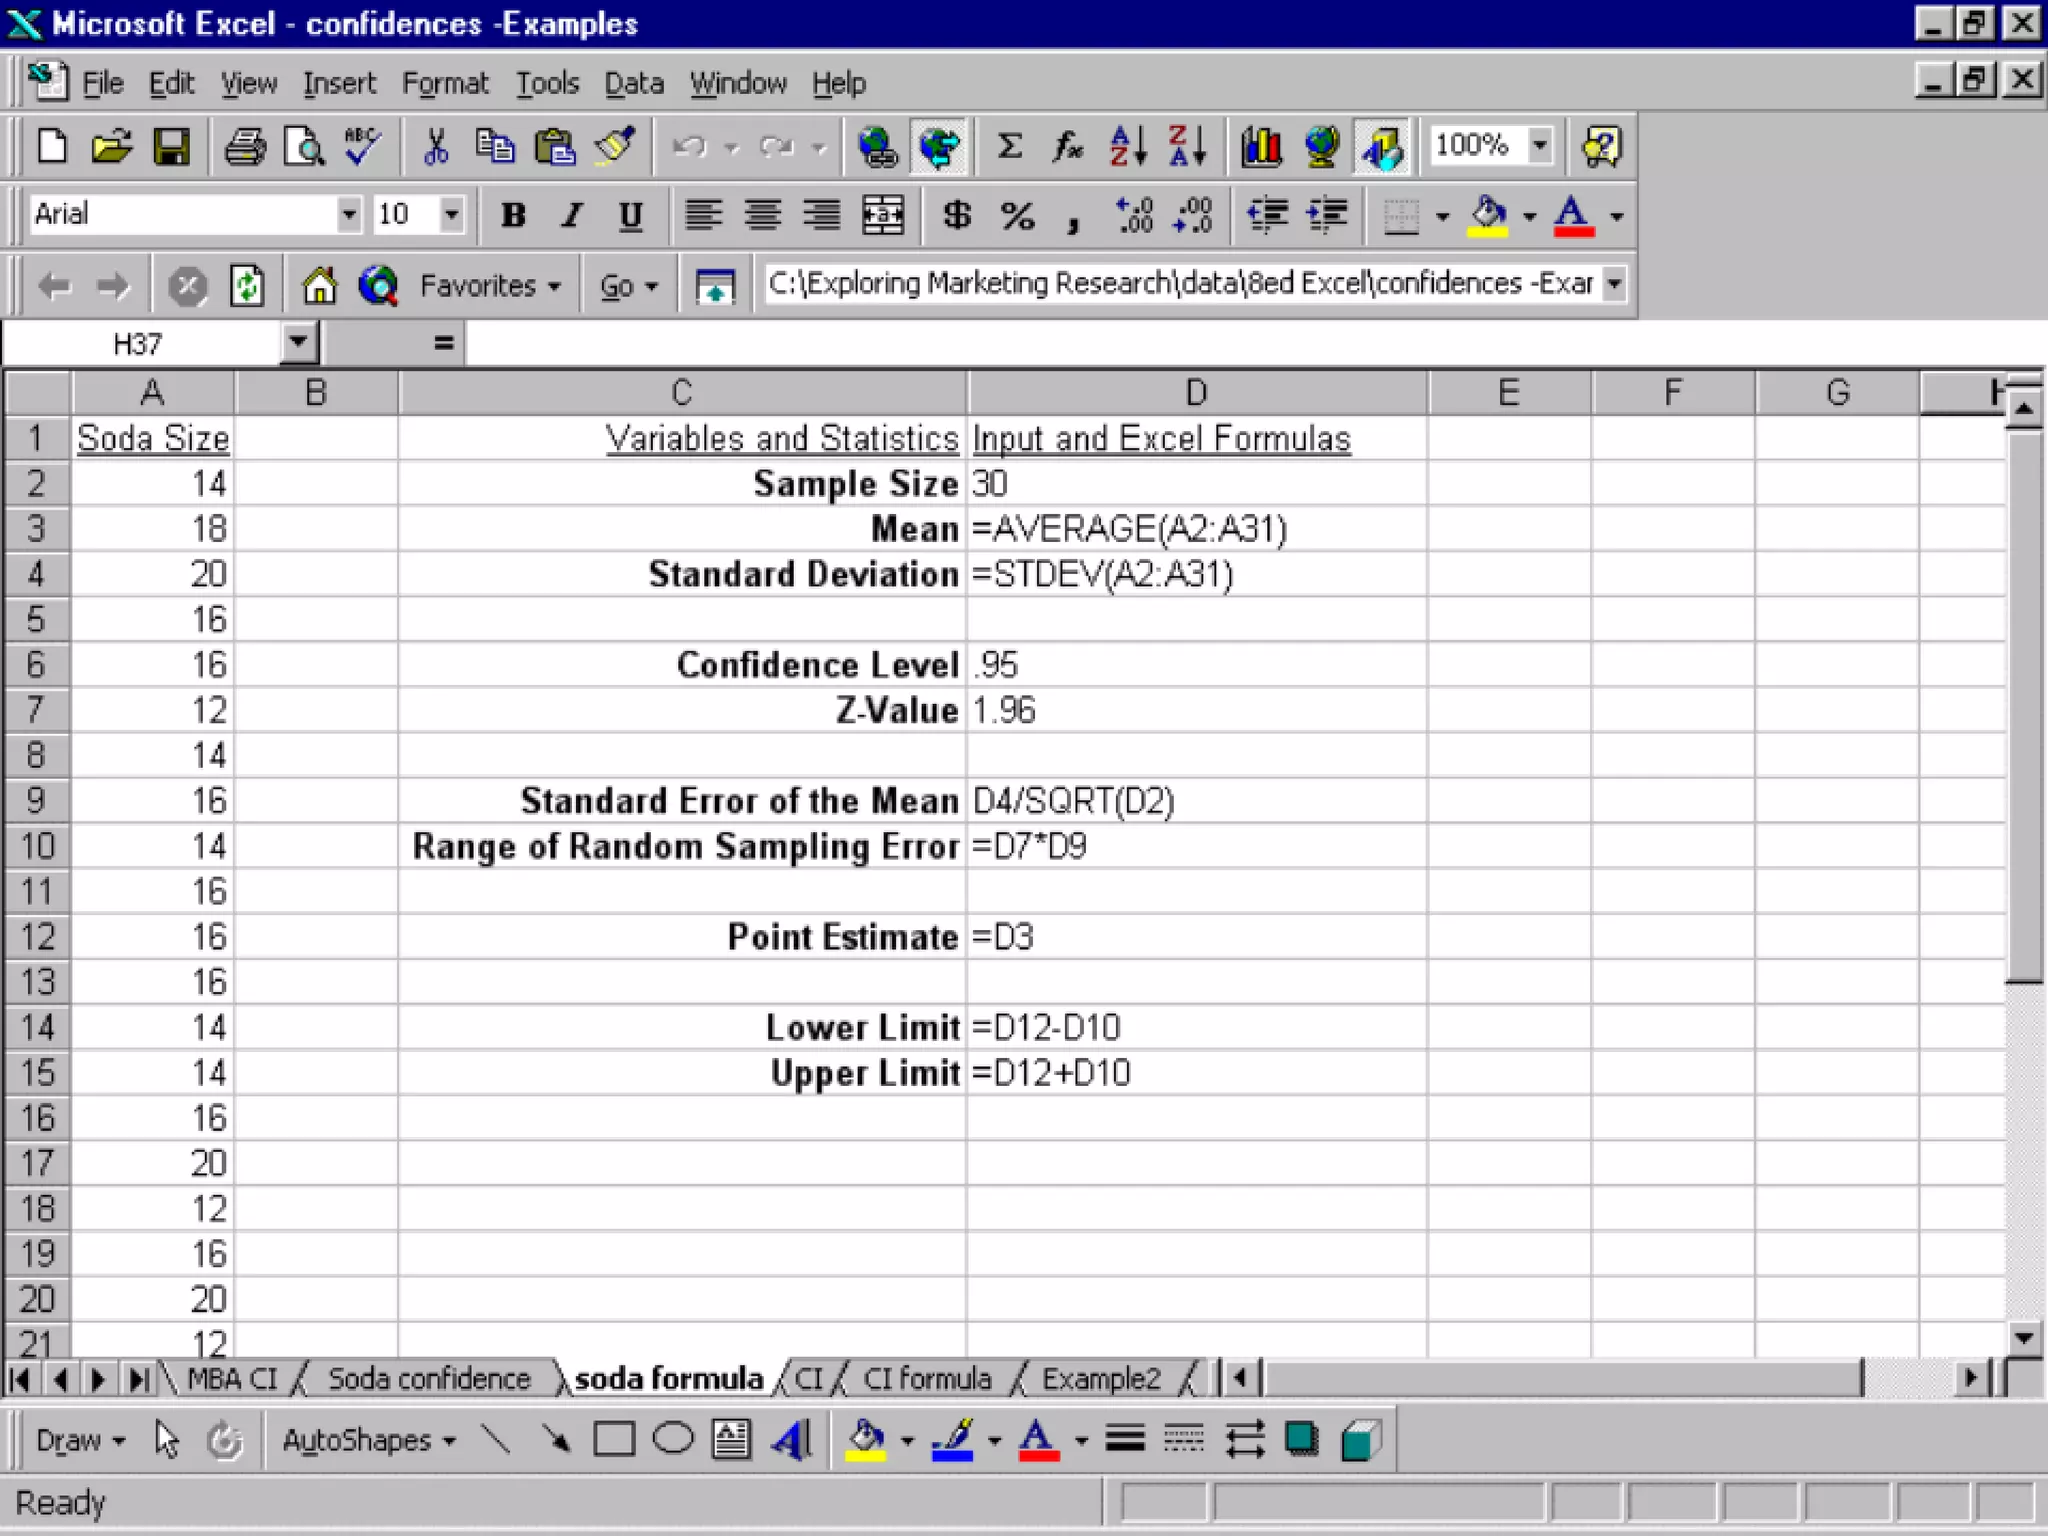The image size is (2048, 1536).
Task: Insert WordArt from the Drawing toolbar
Action: (x=791, y=1440)
